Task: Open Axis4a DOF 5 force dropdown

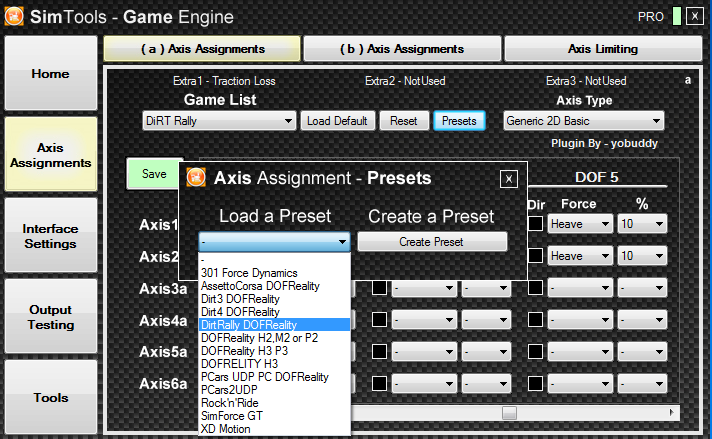Action: click(580, 320)
